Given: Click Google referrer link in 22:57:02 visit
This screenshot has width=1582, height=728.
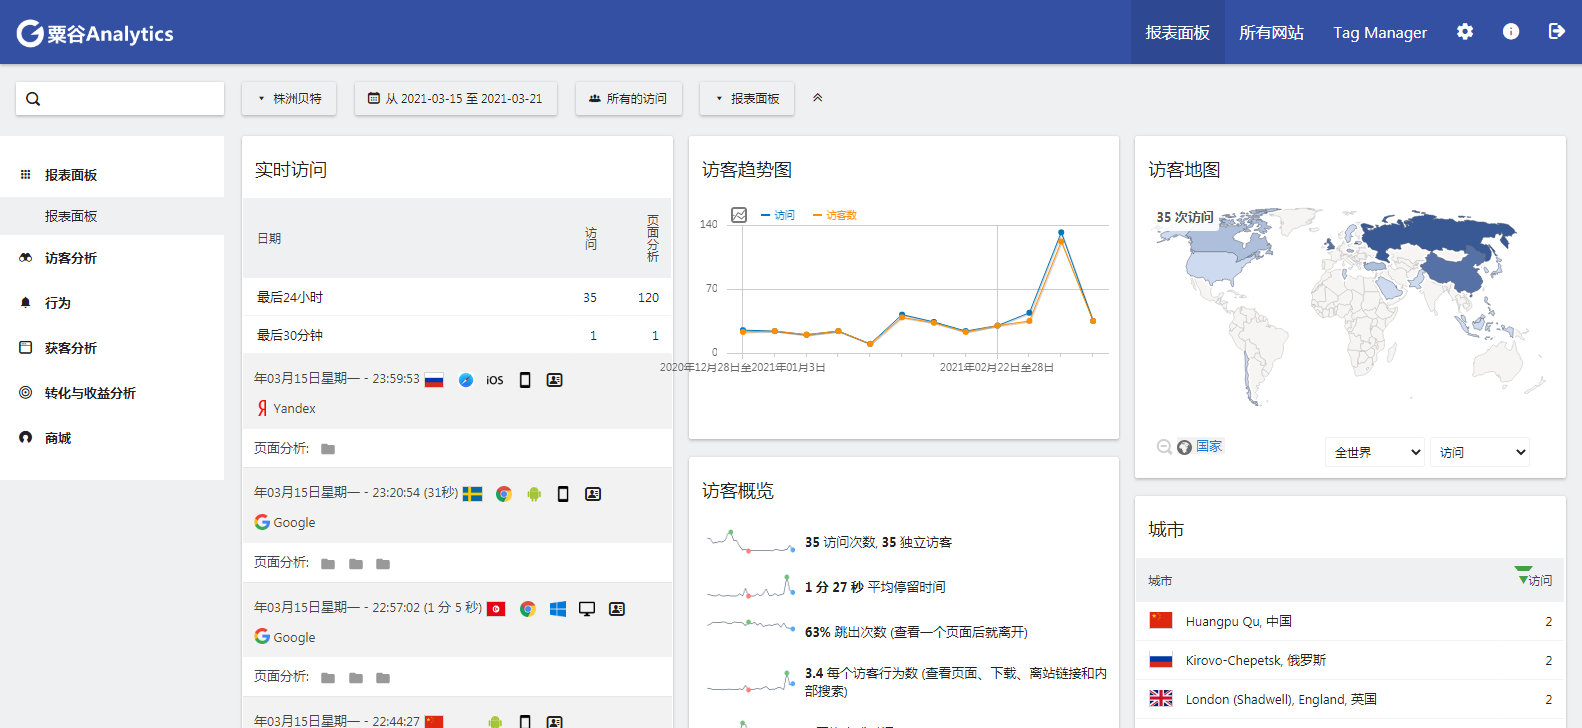Looking at the screenshot, I should pyautogui.click(x=294, y=637).
